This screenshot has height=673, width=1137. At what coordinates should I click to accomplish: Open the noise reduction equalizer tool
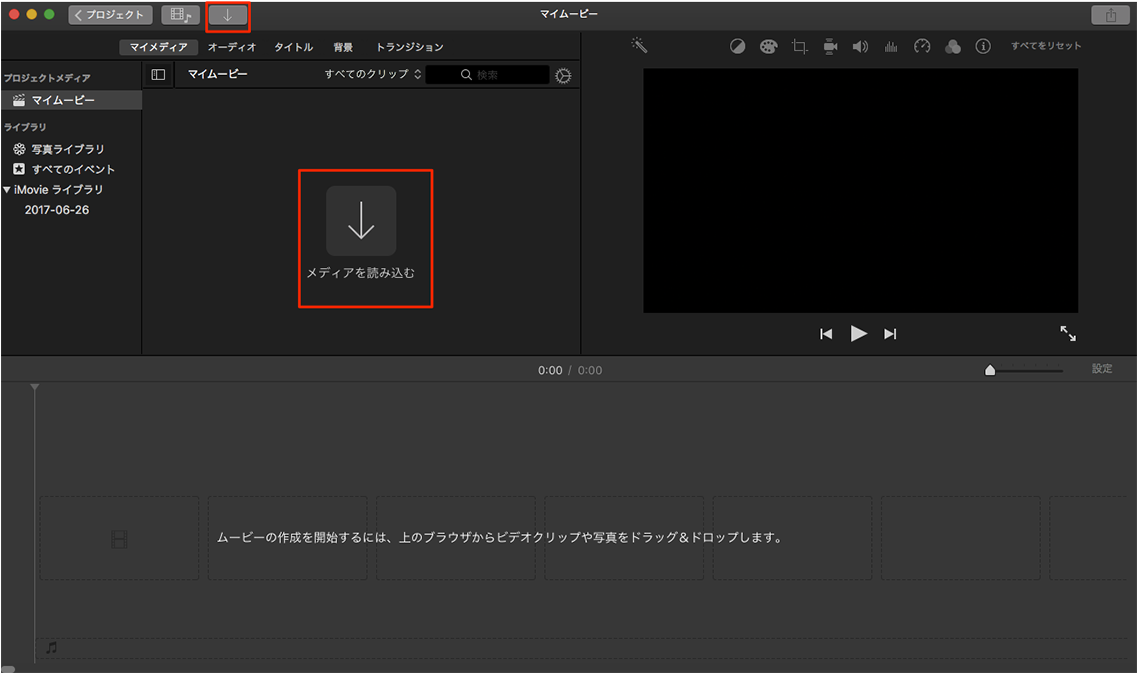click(891, 45)
